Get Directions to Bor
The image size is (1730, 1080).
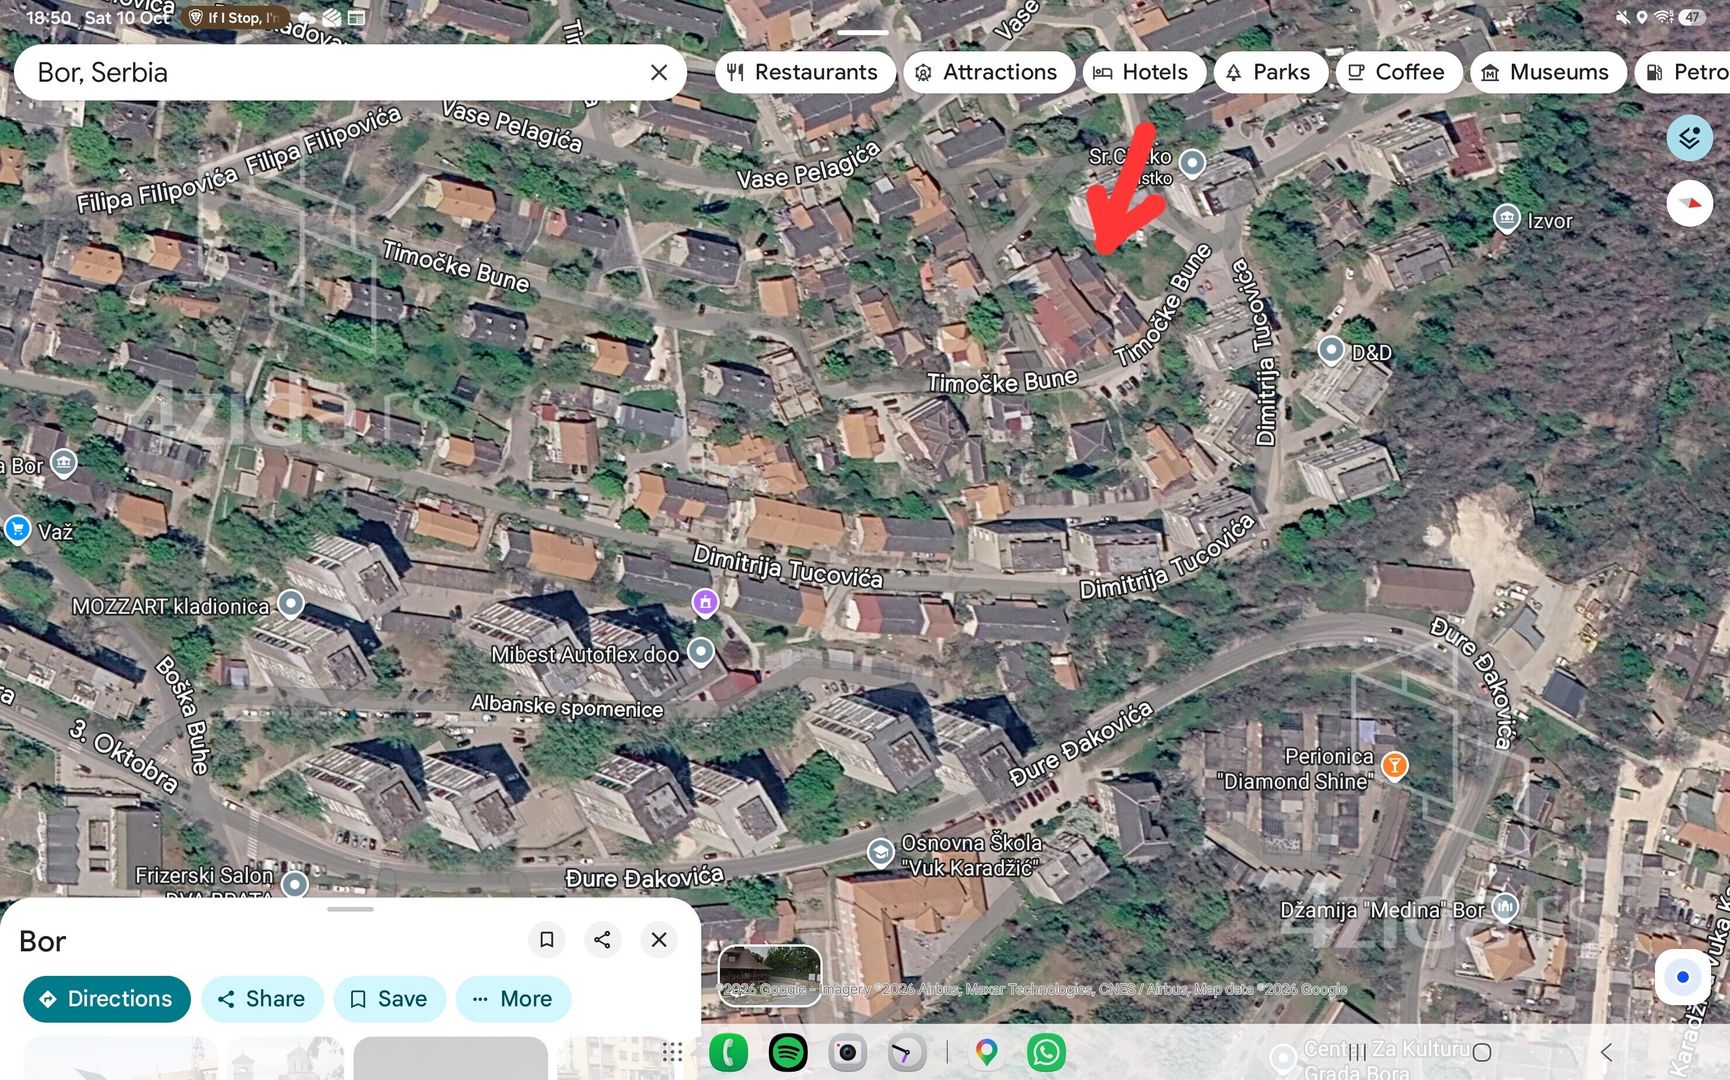(106, 999)
